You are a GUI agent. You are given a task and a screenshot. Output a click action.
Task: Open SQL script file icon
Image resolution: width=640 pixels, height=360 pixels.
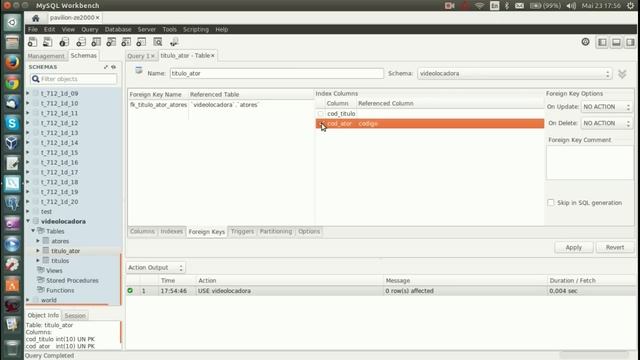(47, 42)
